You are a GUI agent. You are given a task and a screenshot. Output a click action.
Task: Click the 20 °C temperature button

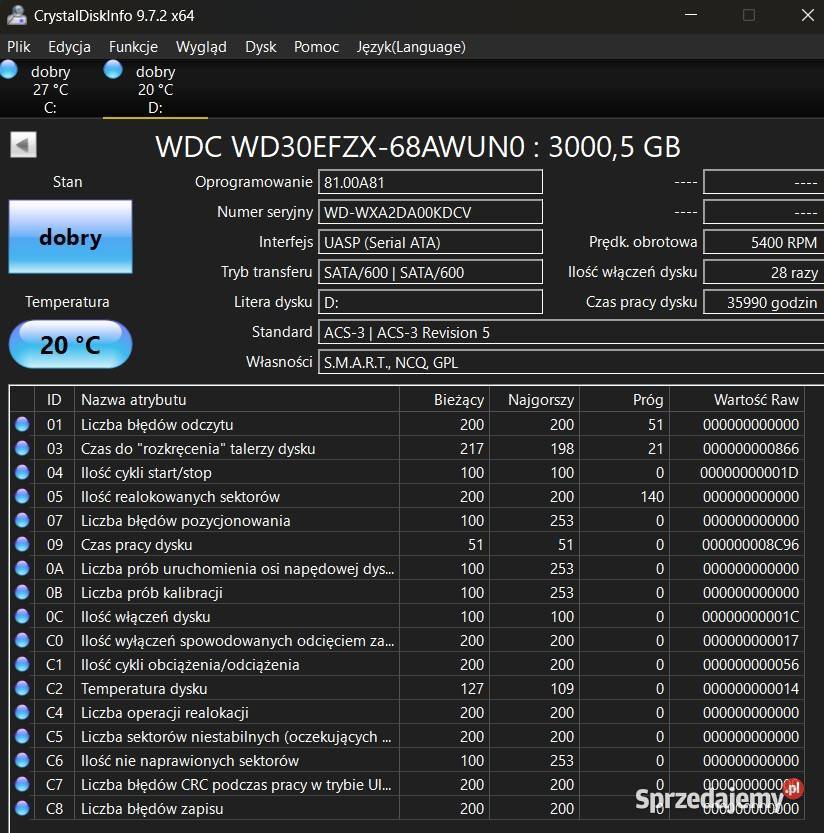point(70,345)
